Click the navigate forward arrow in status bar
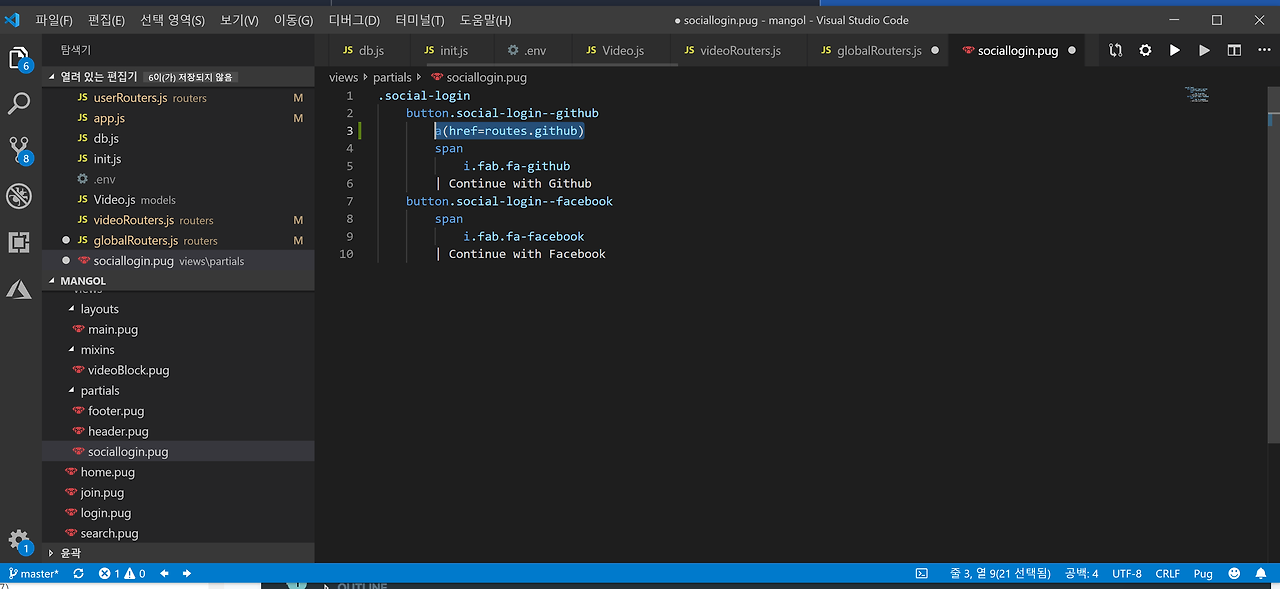Viewport: 1280px width, 589px height. click(x=187, y=574)
